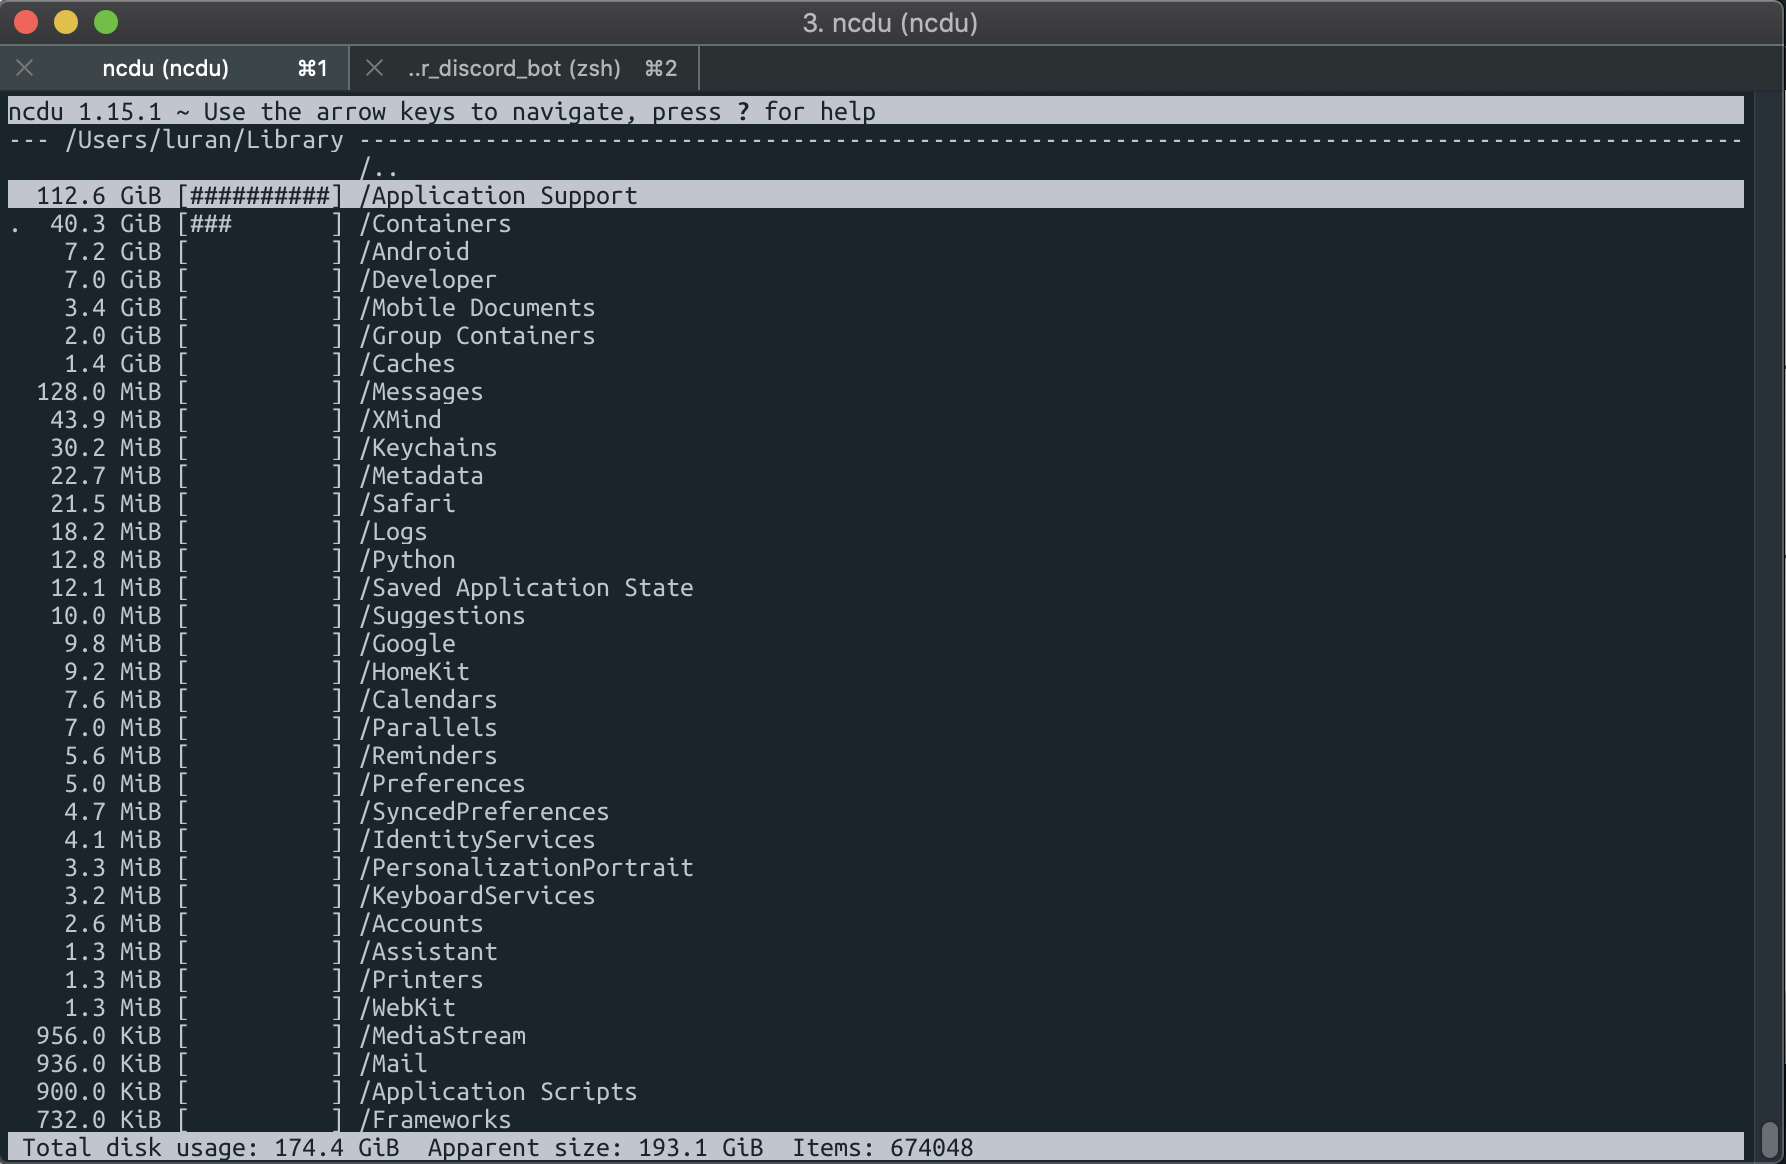Select the /WebKit directory row
Viewport: 1786px width, 1164px height.
coord(875,1008)
